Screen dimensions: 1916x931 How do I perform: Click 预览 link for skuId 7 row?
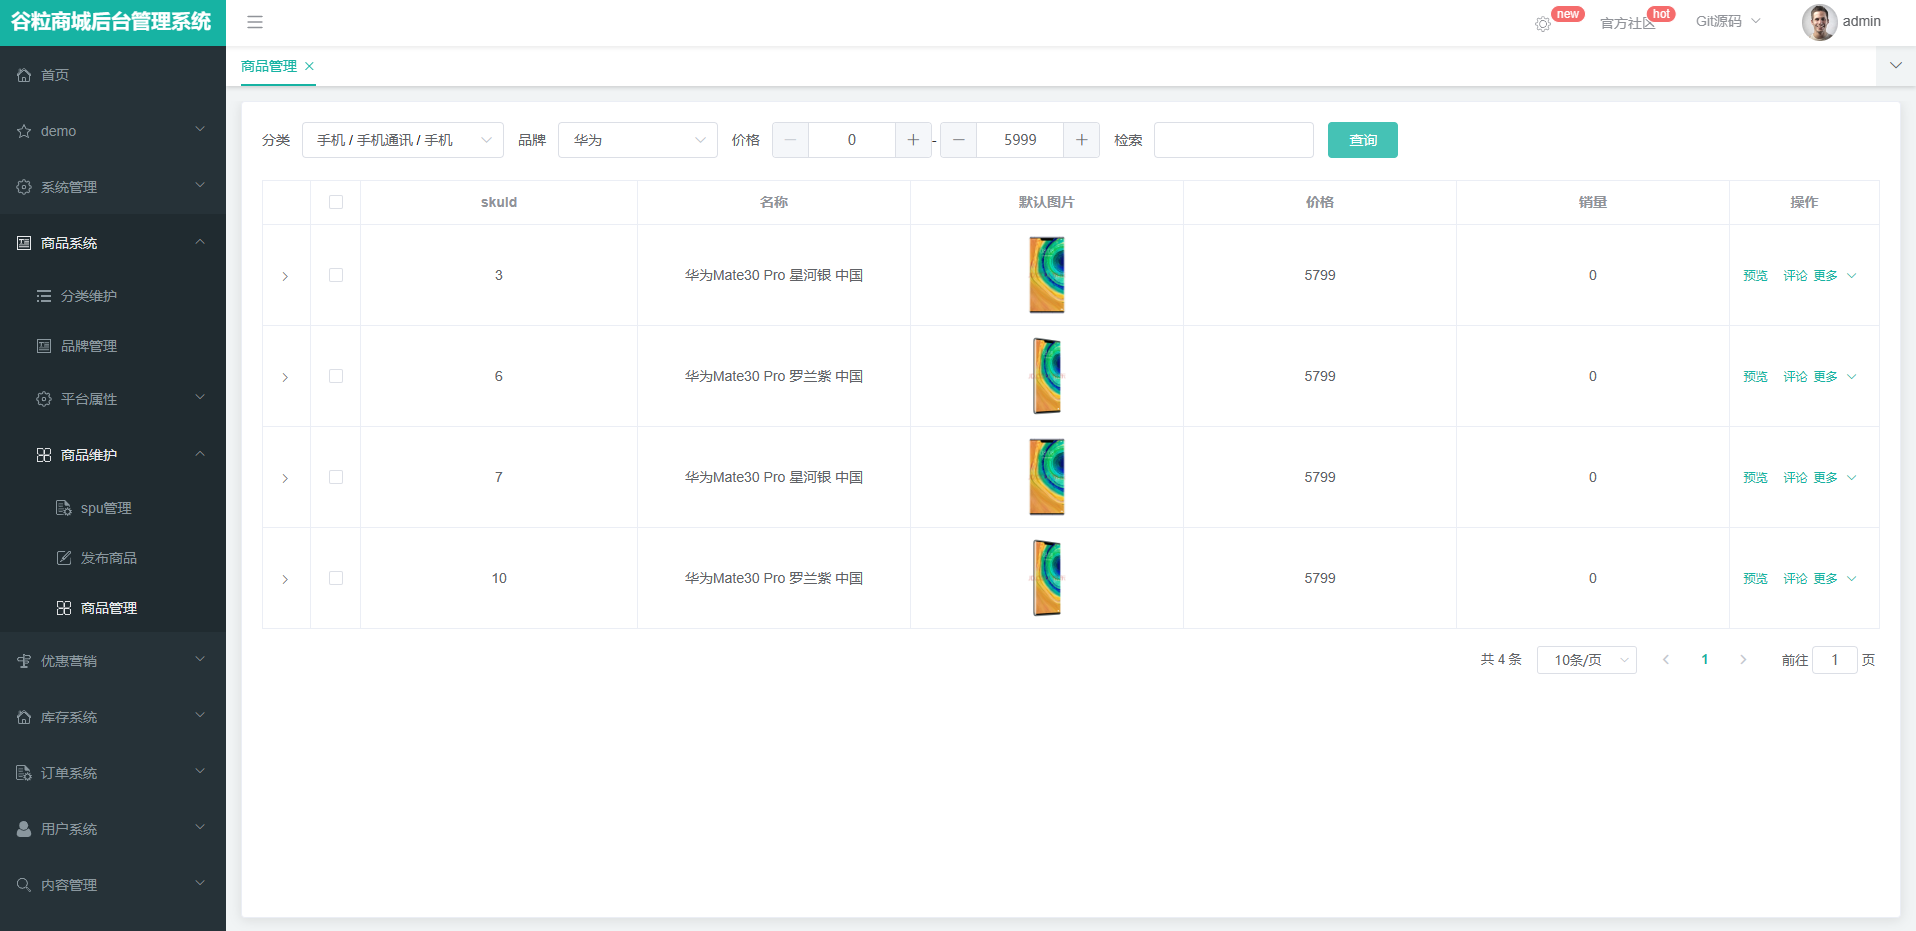(x=1755, y=478)
